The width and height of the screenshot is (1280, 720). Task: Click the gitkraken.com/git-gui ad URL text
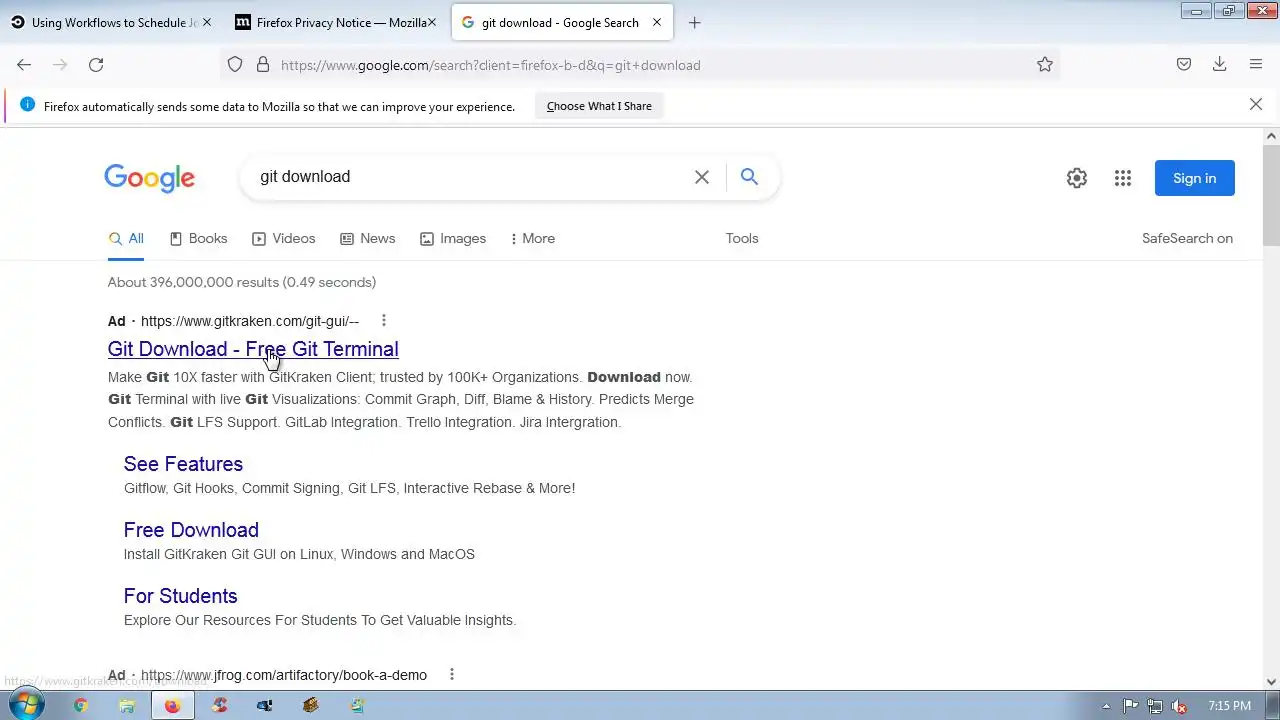[250, 321]
